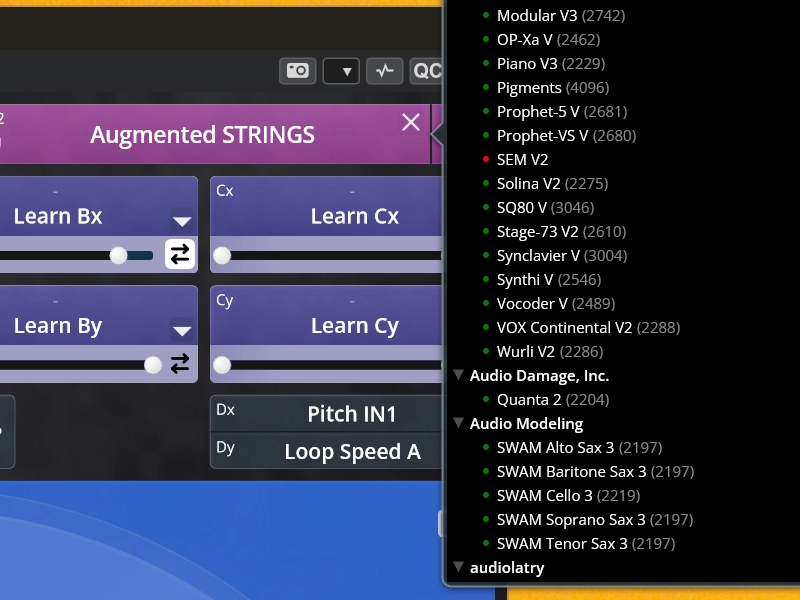Screen dimensions: 800x600
Task: Choose Synthi V from the list
Action: point(549,279)
